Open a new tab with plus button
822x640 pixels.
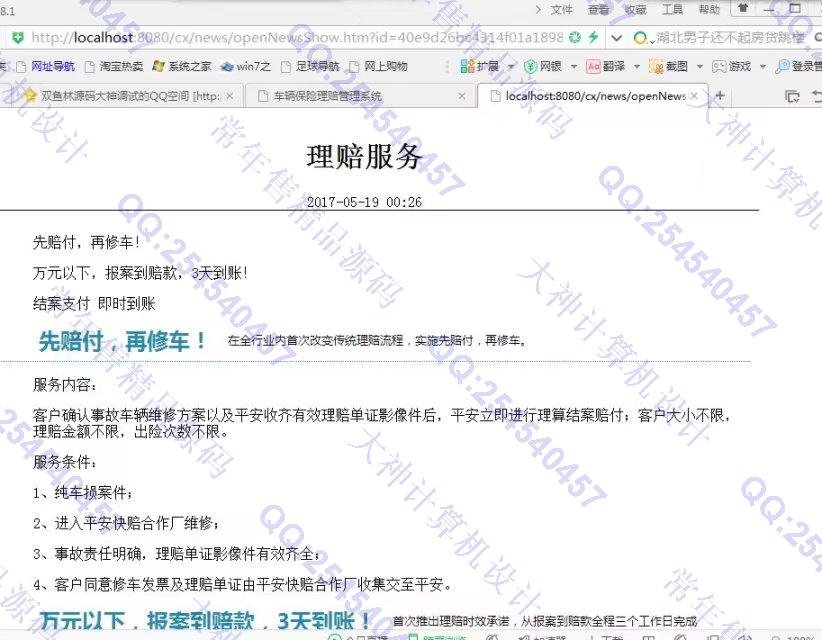point(720,95)
